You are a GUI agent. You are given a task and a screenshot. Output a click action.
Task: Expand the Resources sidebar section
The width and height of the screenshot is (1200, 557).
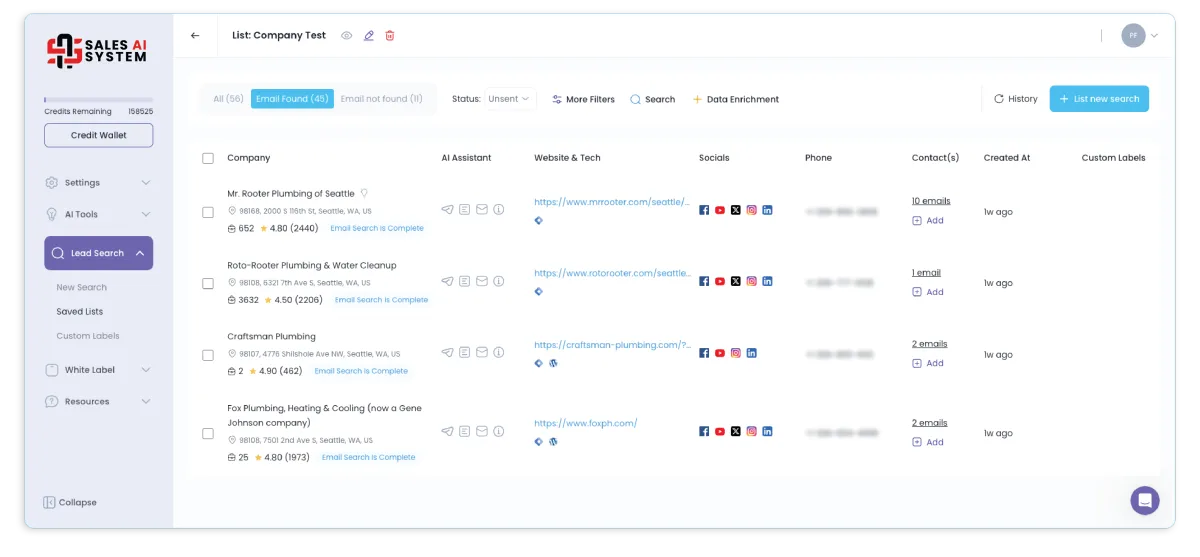pos(98,401)
